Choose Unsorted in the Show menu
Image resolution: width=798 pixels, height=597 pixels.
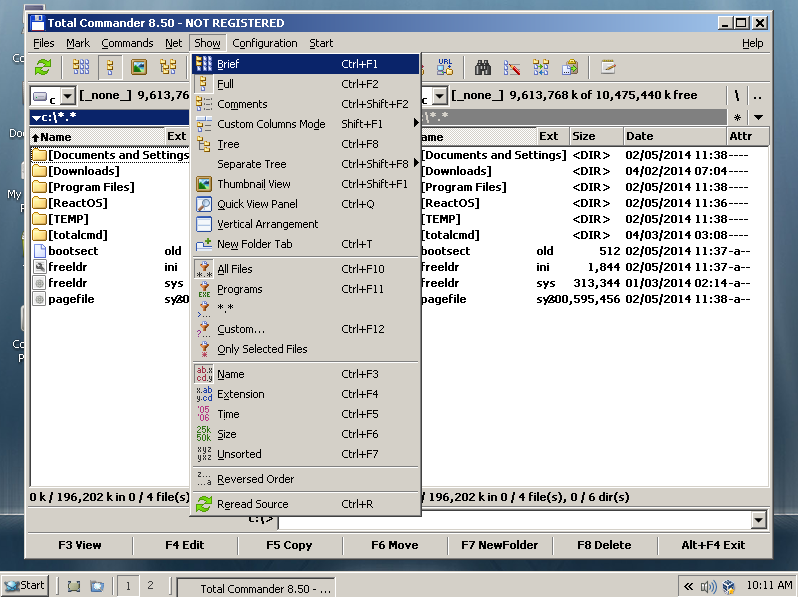306,454
